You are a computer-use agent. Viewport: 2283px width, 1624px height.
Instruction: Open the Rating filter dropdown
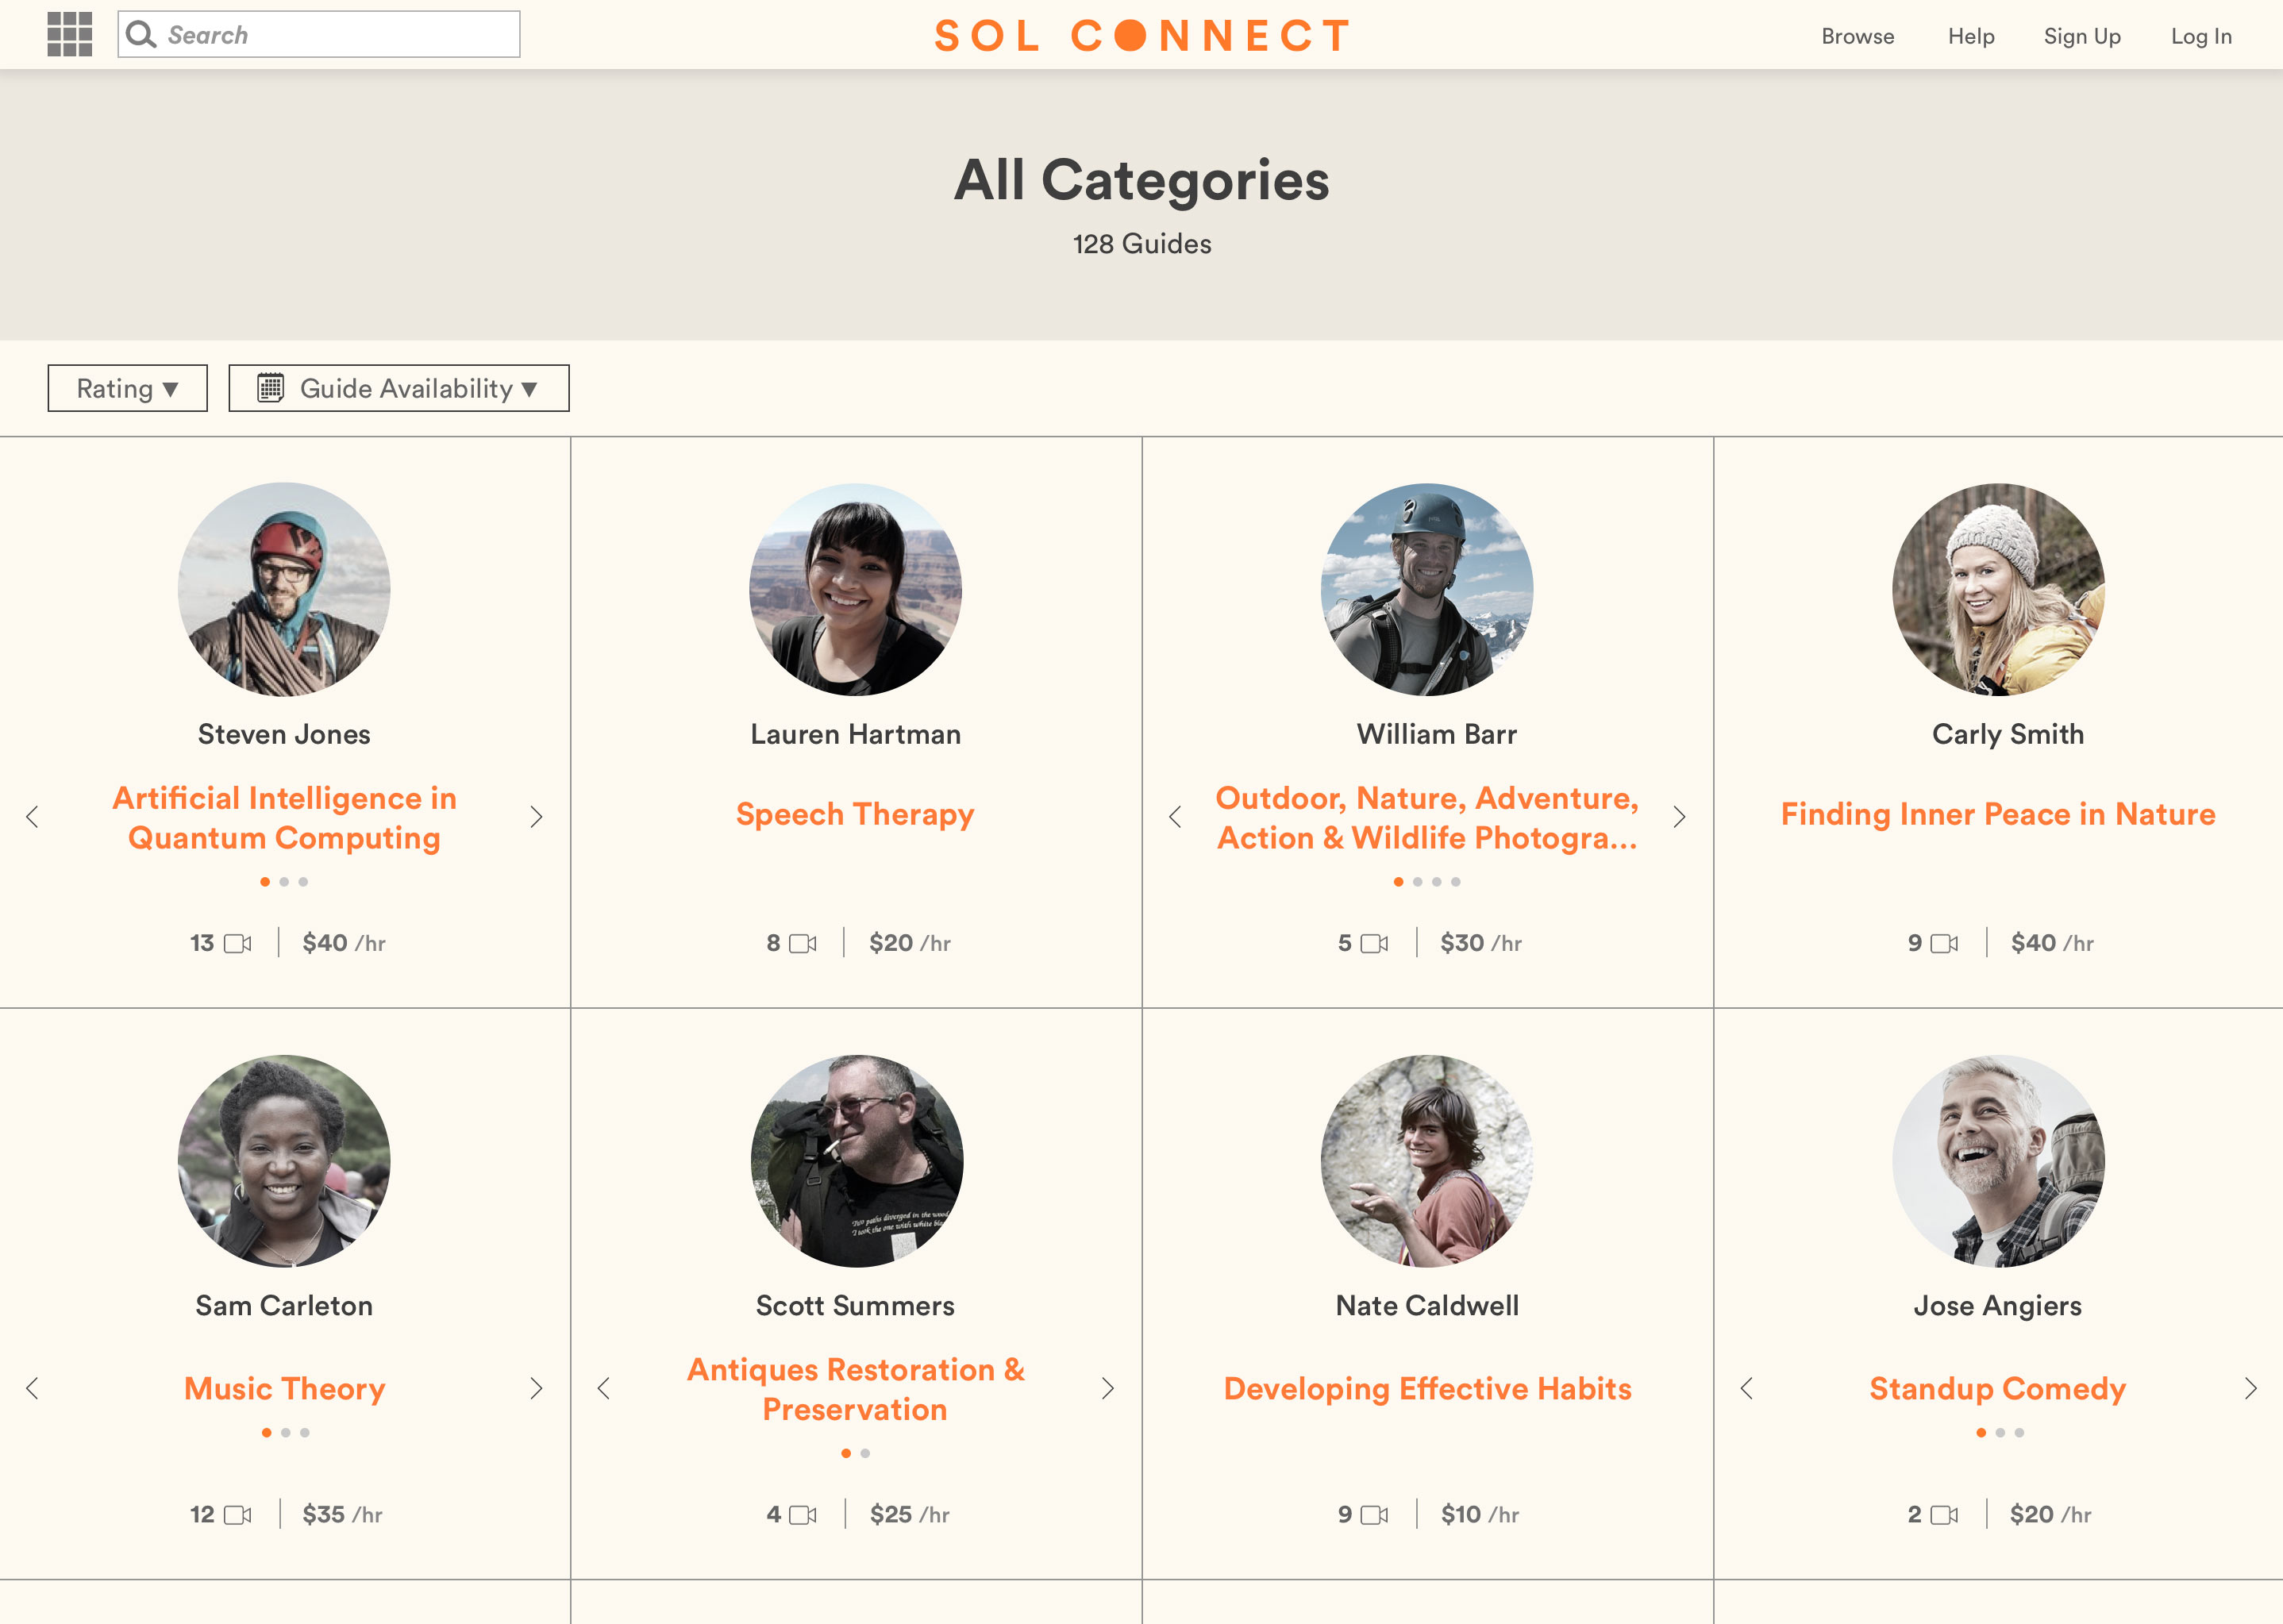click(127, 388)
